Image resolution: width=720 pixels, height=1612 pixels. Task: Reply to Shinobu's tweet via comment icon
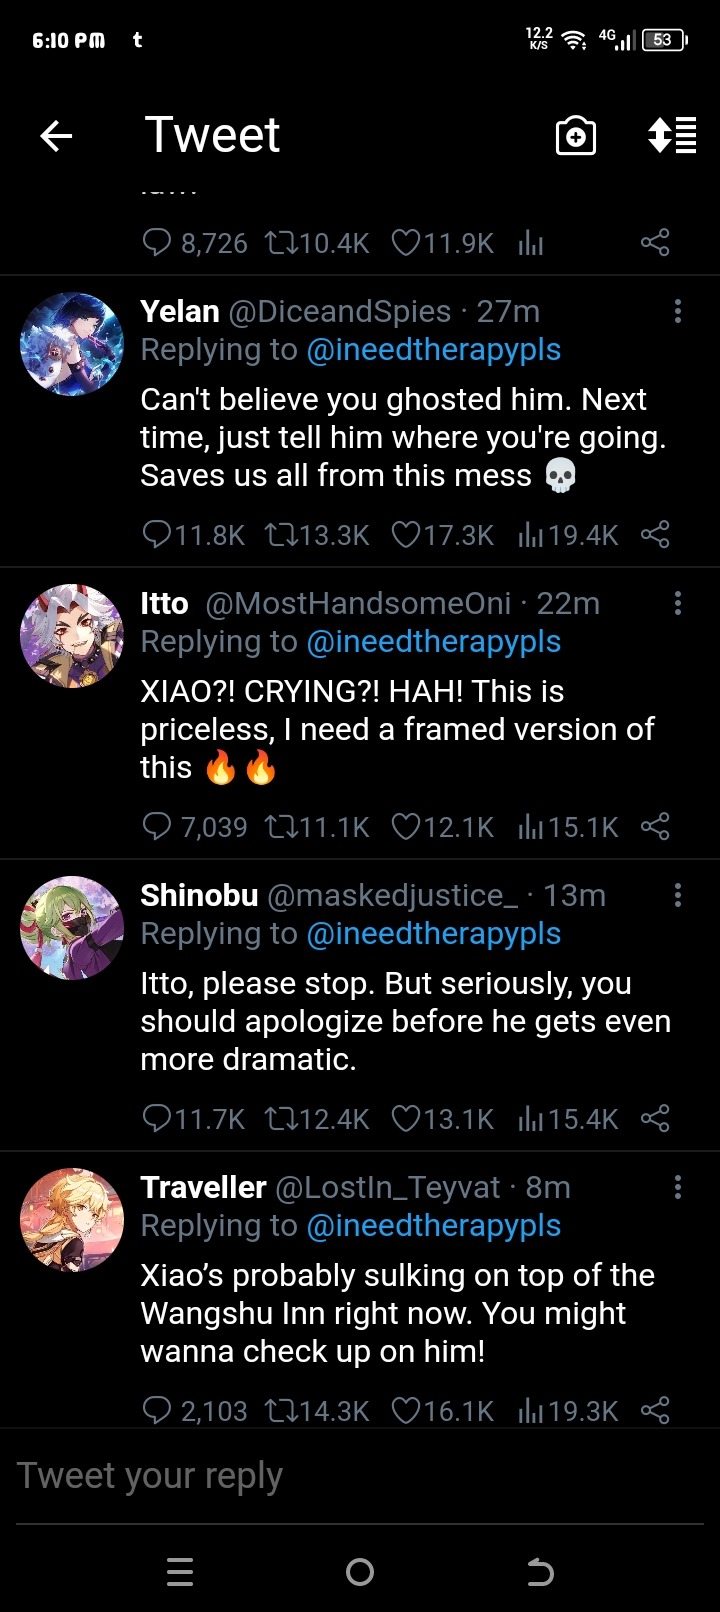[x=157, y=1119]
